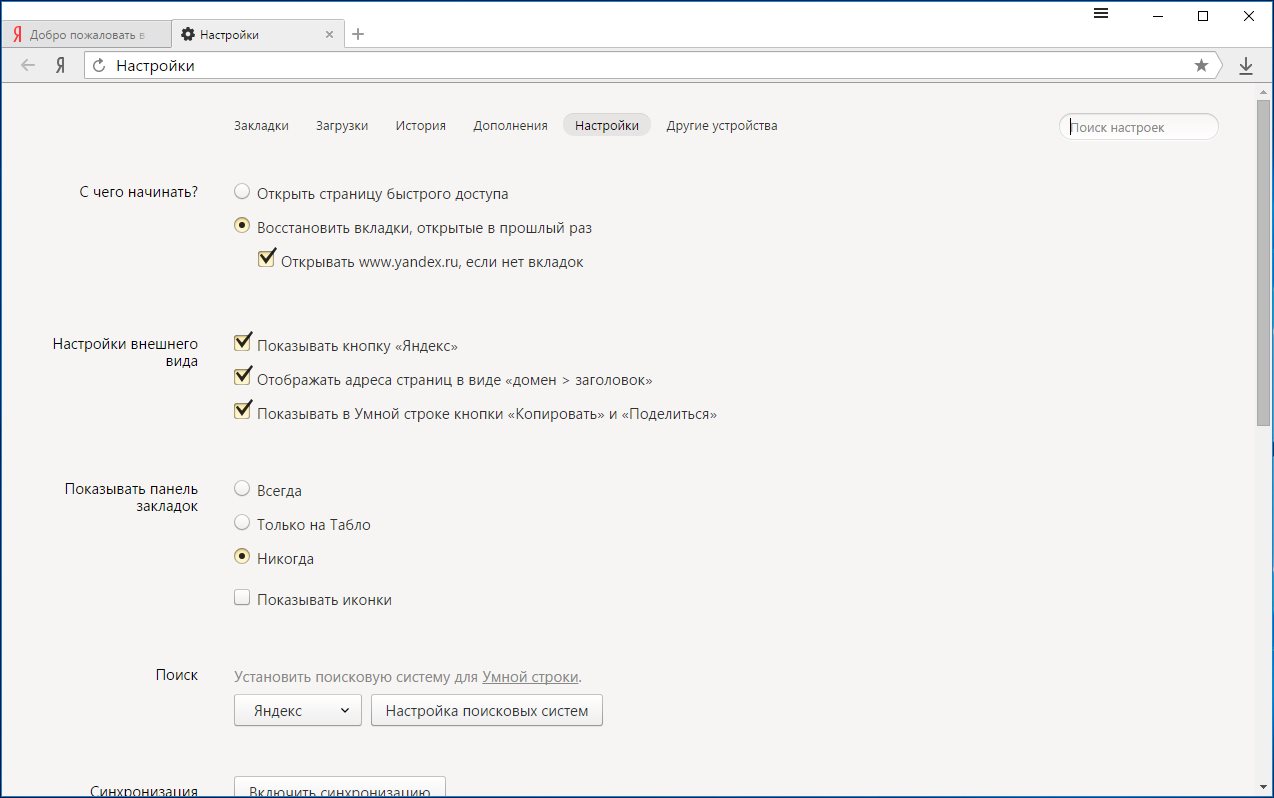Reload the page using the refresh icon
Screen dimensions: 1274x798
pos(99,66)
